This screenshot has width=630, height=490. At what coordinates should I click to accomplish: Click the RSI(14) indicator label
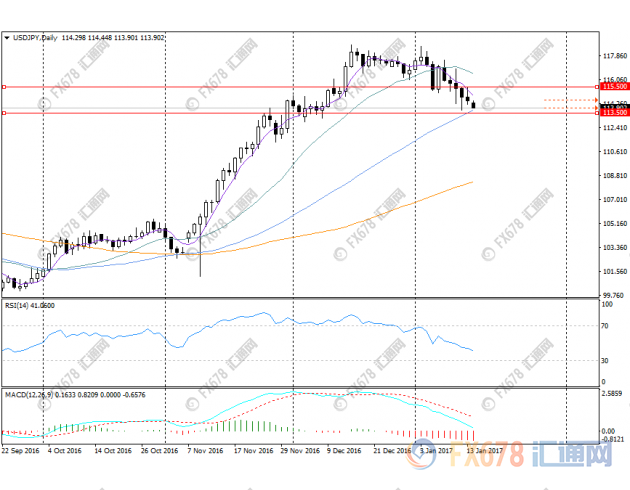tap(17, 305)
